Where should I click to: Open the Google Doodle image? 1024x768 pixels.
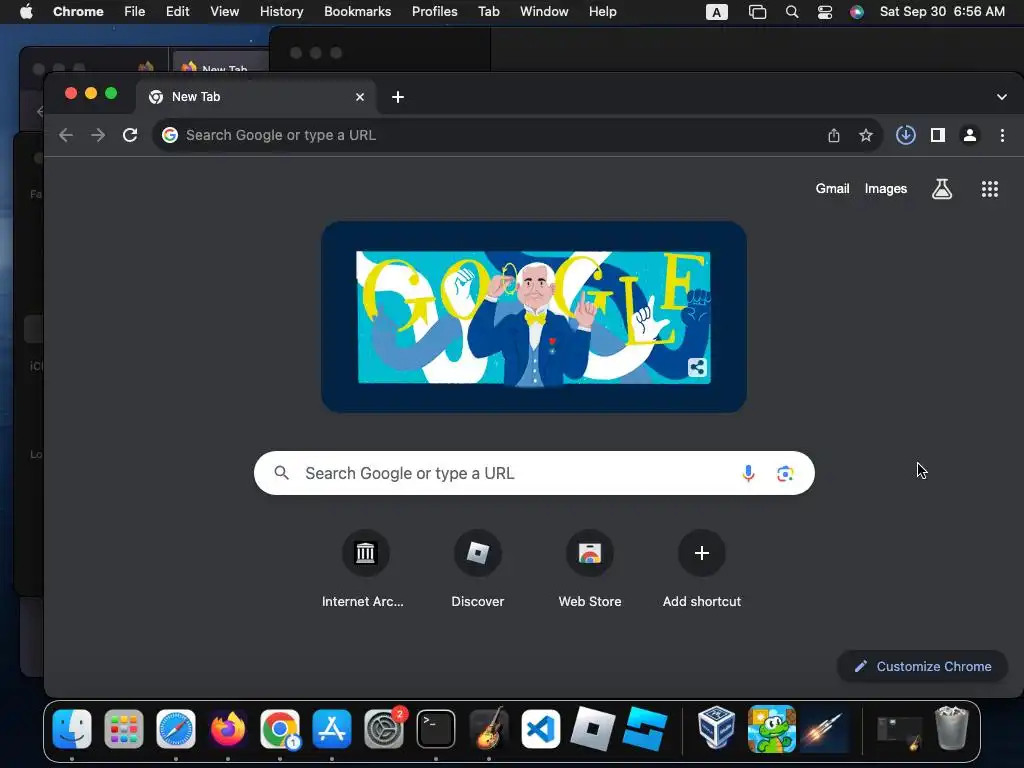tap(534, 317)
